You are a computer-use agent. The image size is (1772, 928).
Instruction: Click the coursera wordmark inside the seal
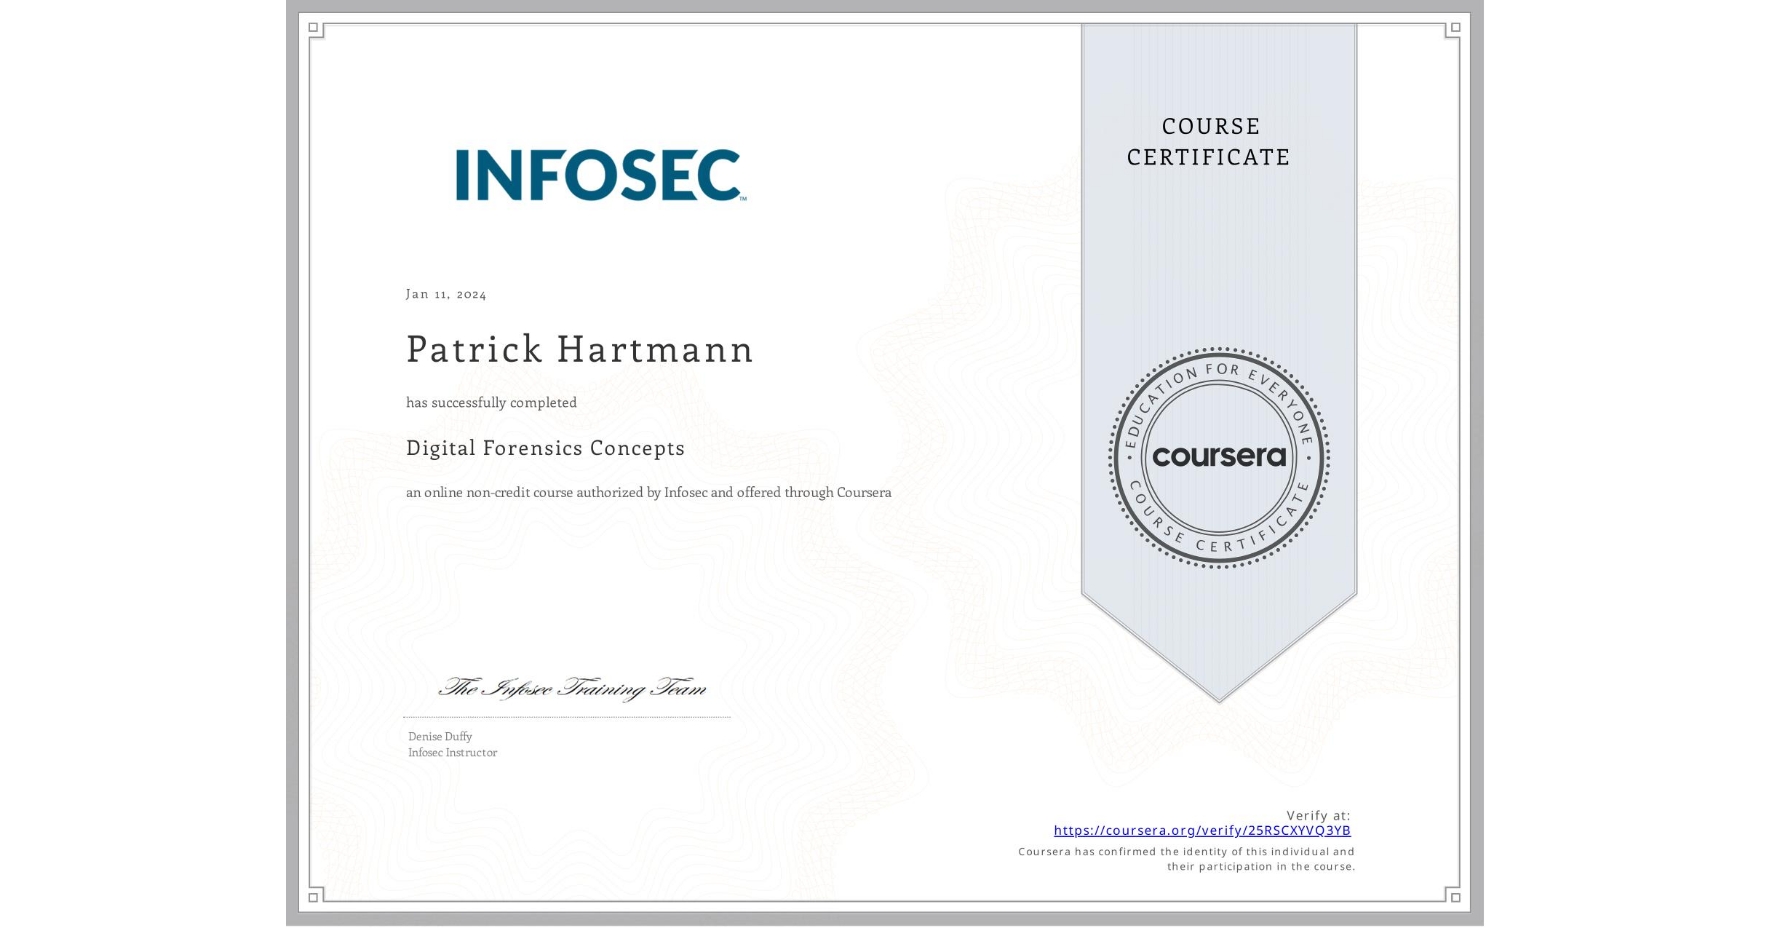click(x=1219, y=457)
